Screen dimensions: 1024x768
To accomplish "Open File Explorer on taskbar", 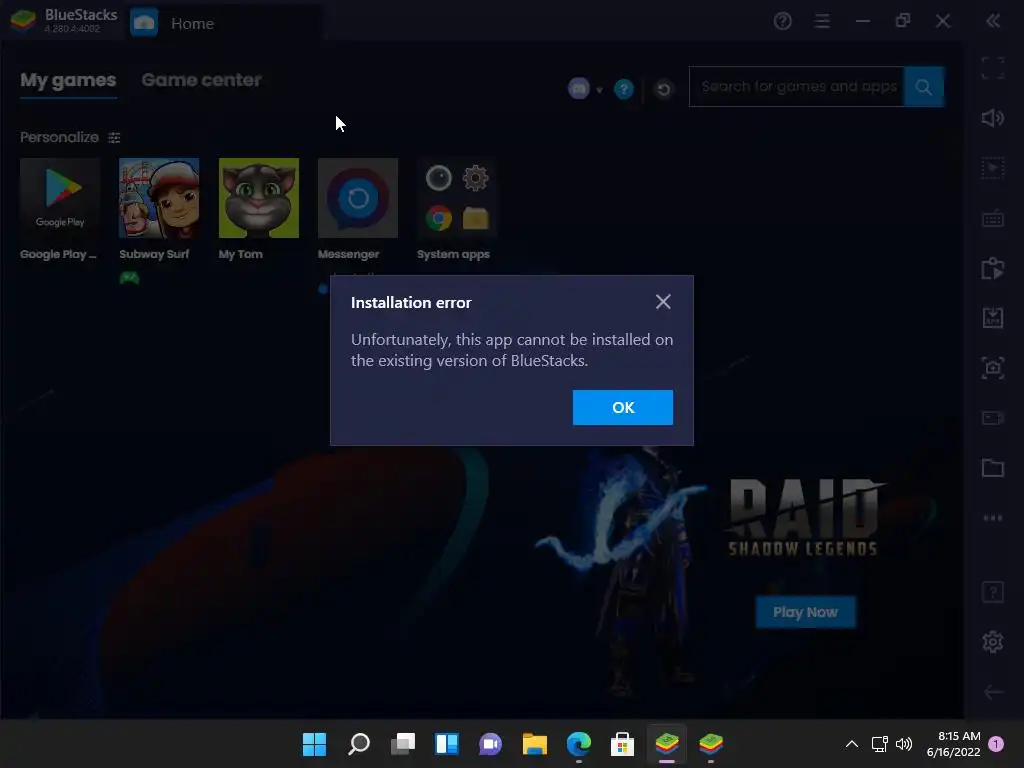I will click(535, 744).
